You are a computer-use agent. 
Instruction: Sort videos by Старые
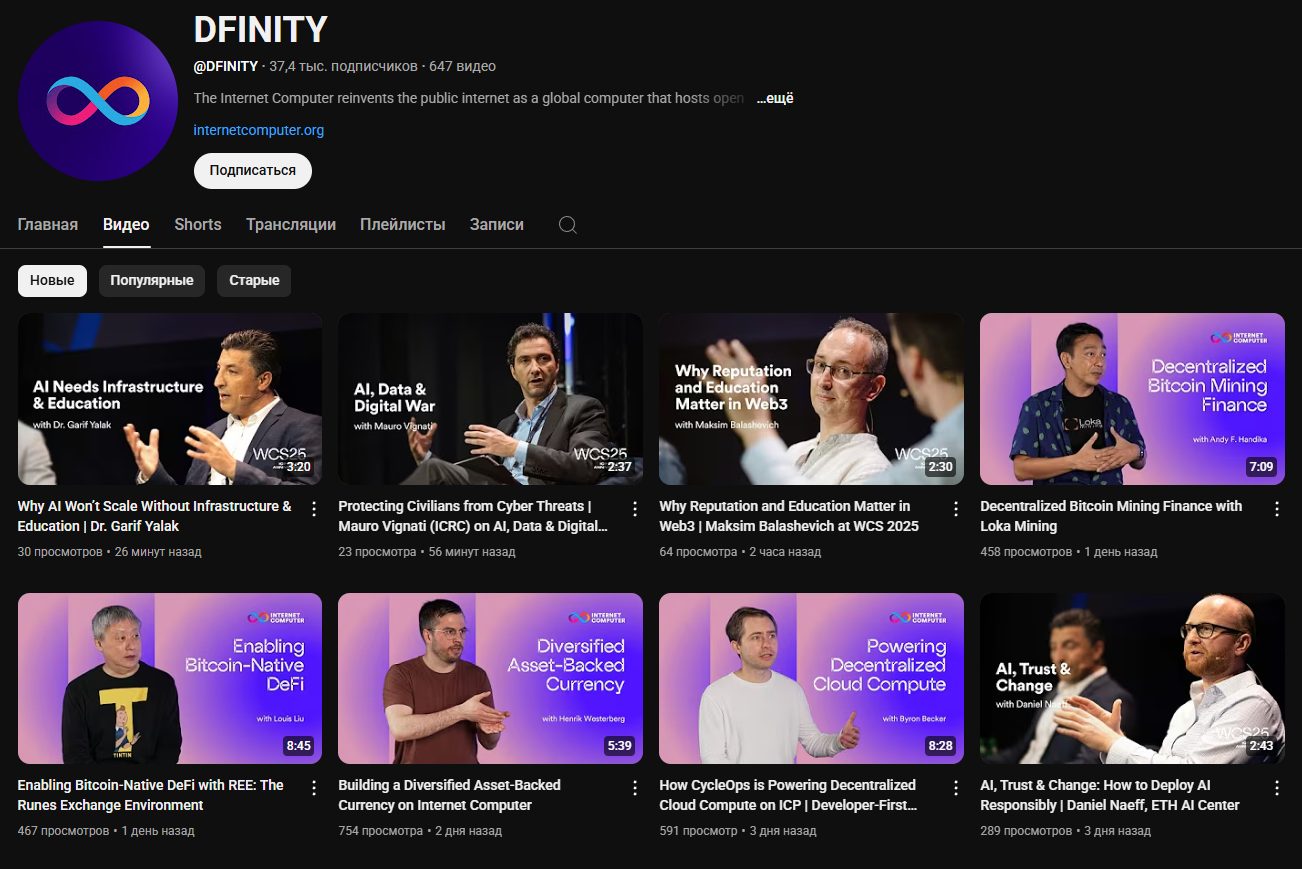pos(254,281)
